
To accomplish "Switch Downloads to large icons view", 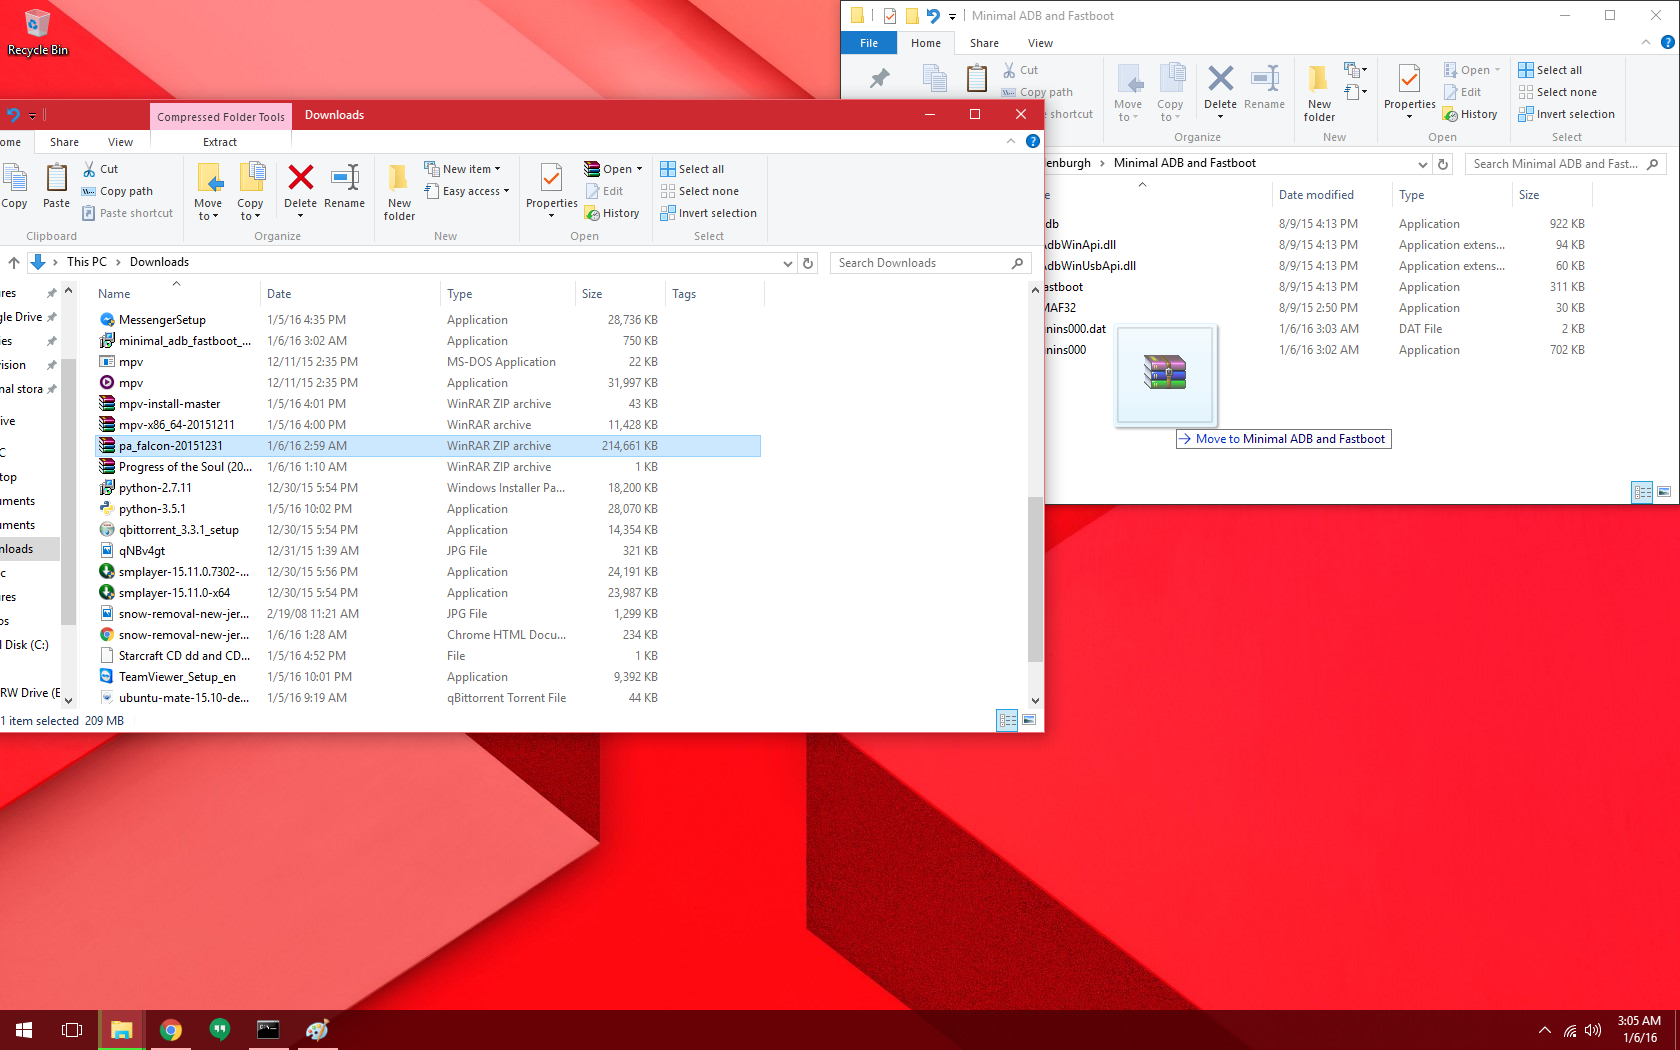I will 1029,720.
